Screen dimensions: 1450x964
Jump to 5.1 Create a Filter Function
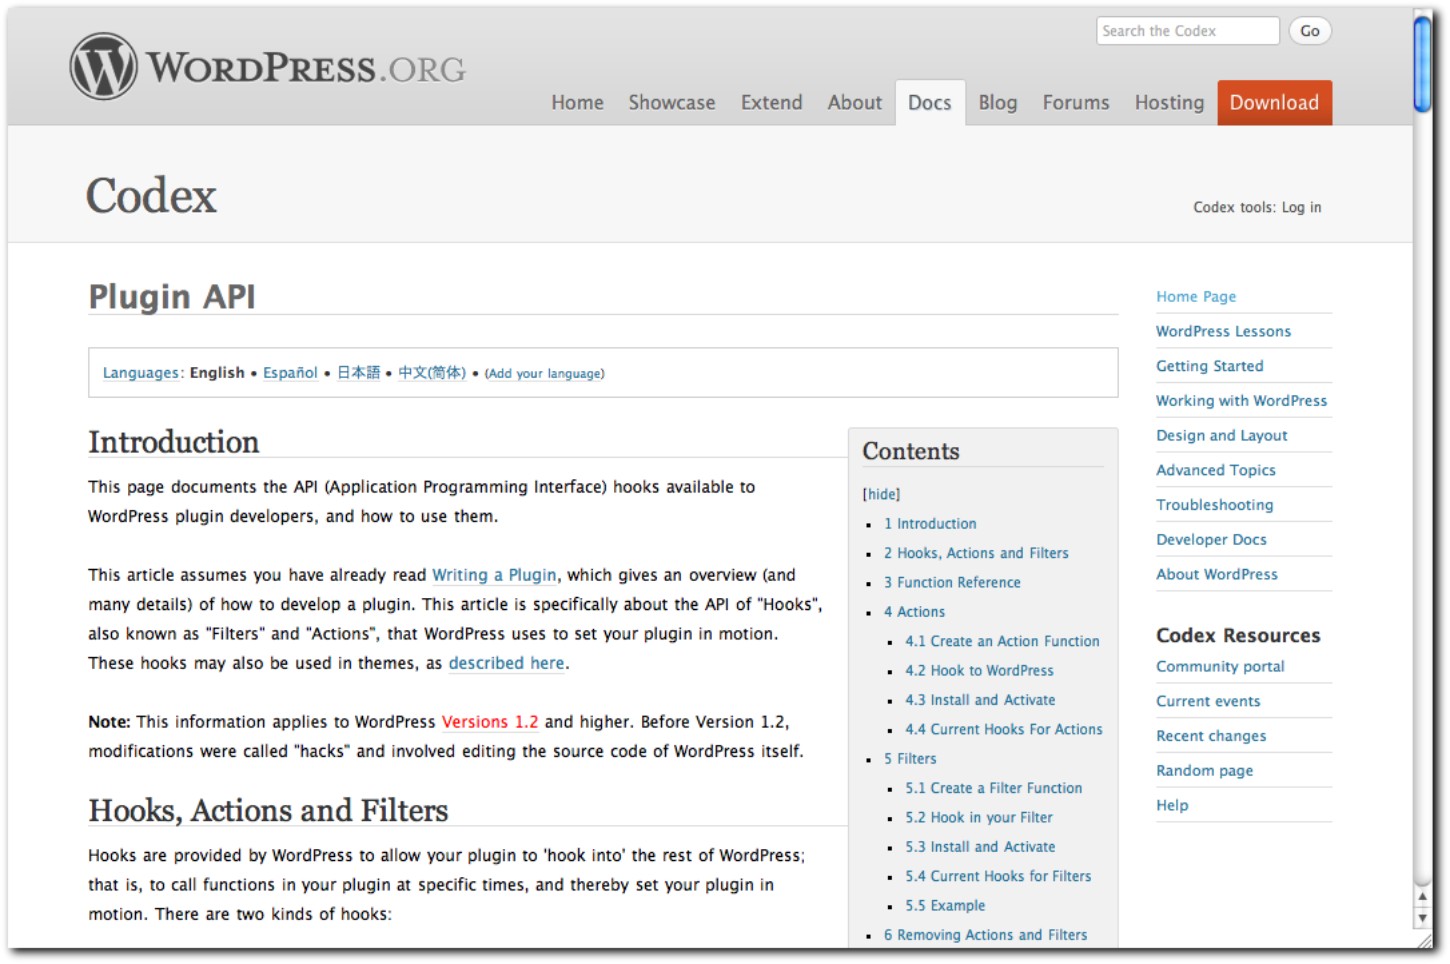(x=994, y=788)
